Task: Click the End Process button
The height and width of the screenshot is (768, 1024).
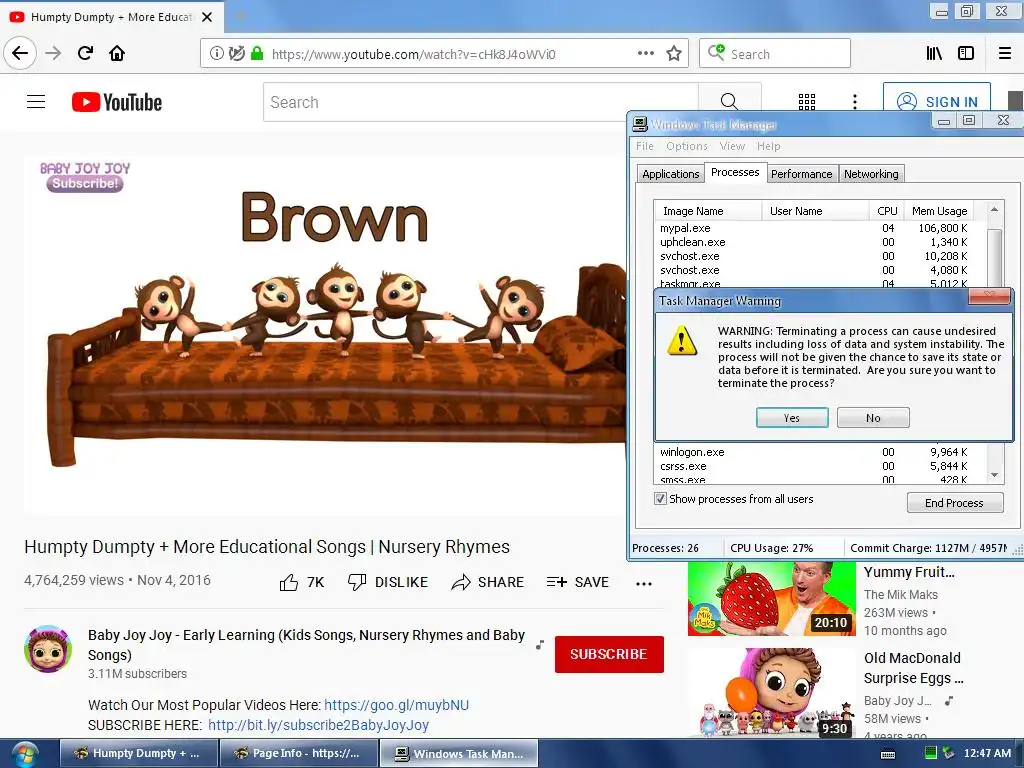Action: 955,503
